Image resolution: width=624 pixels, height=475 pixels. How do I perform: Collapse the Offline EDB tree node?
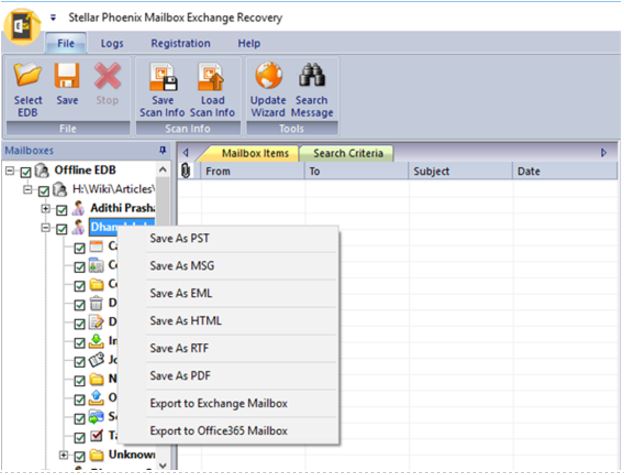coord(10,171)
